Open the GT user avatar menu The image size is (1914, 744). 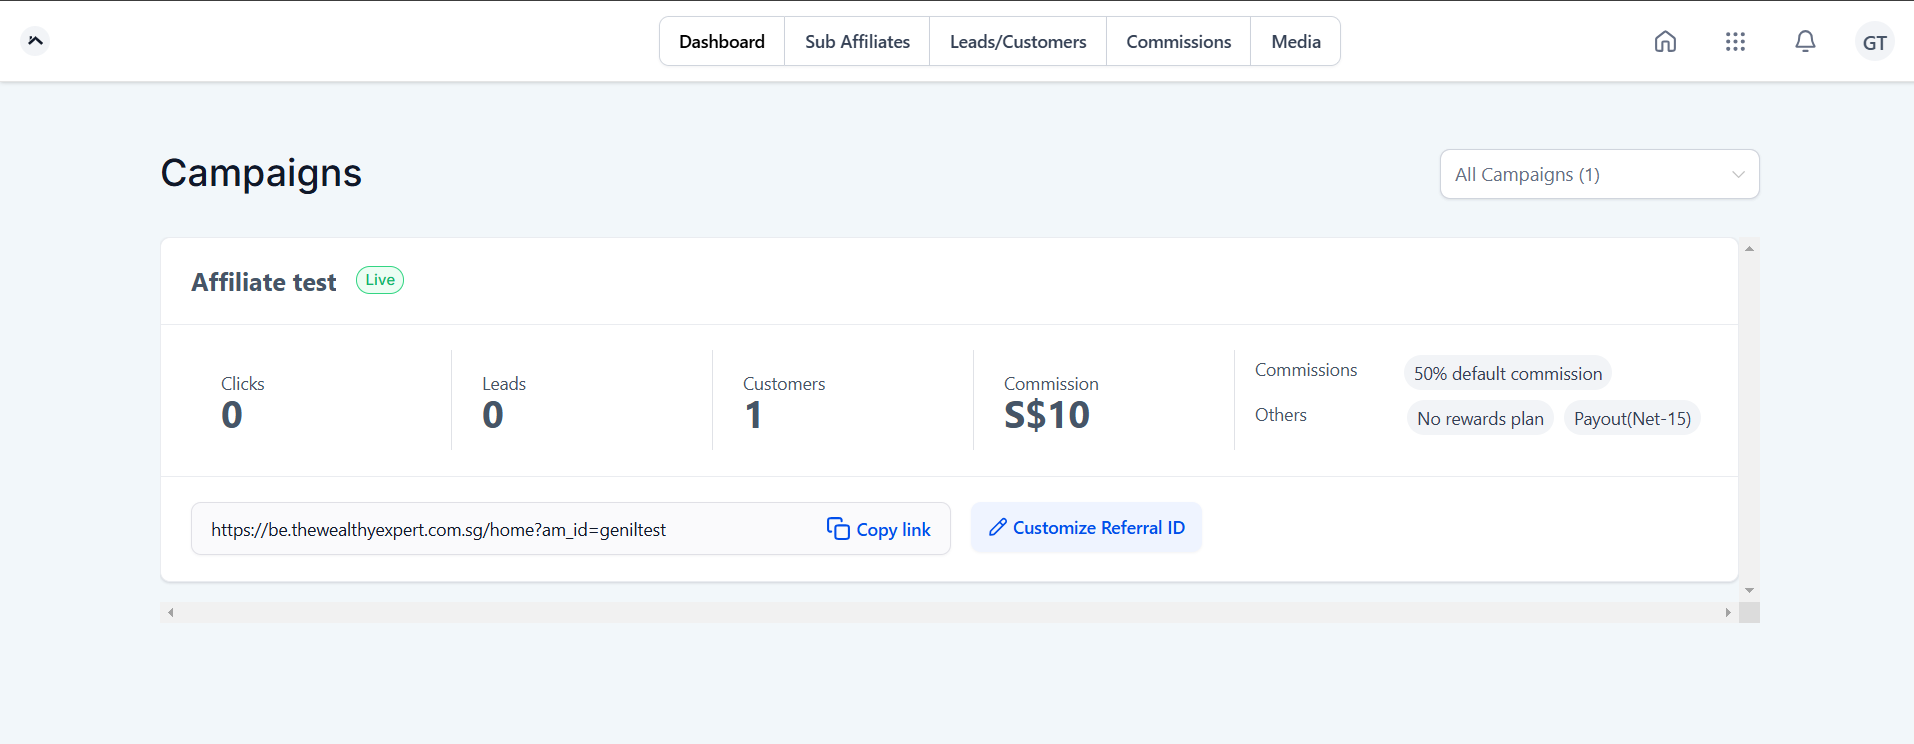pos(1874,42)
